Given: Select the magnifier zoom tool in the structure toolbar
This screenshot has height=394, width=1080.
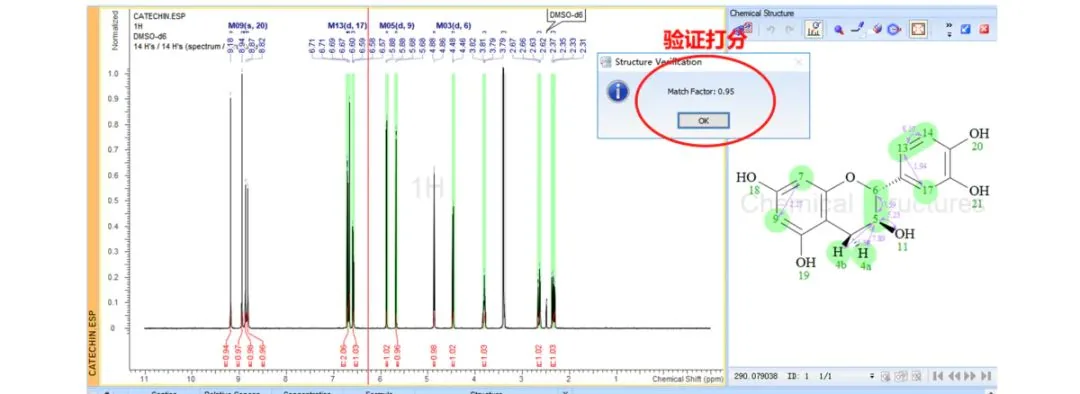Looking at the screenshot, I should (x=840, y=30).
